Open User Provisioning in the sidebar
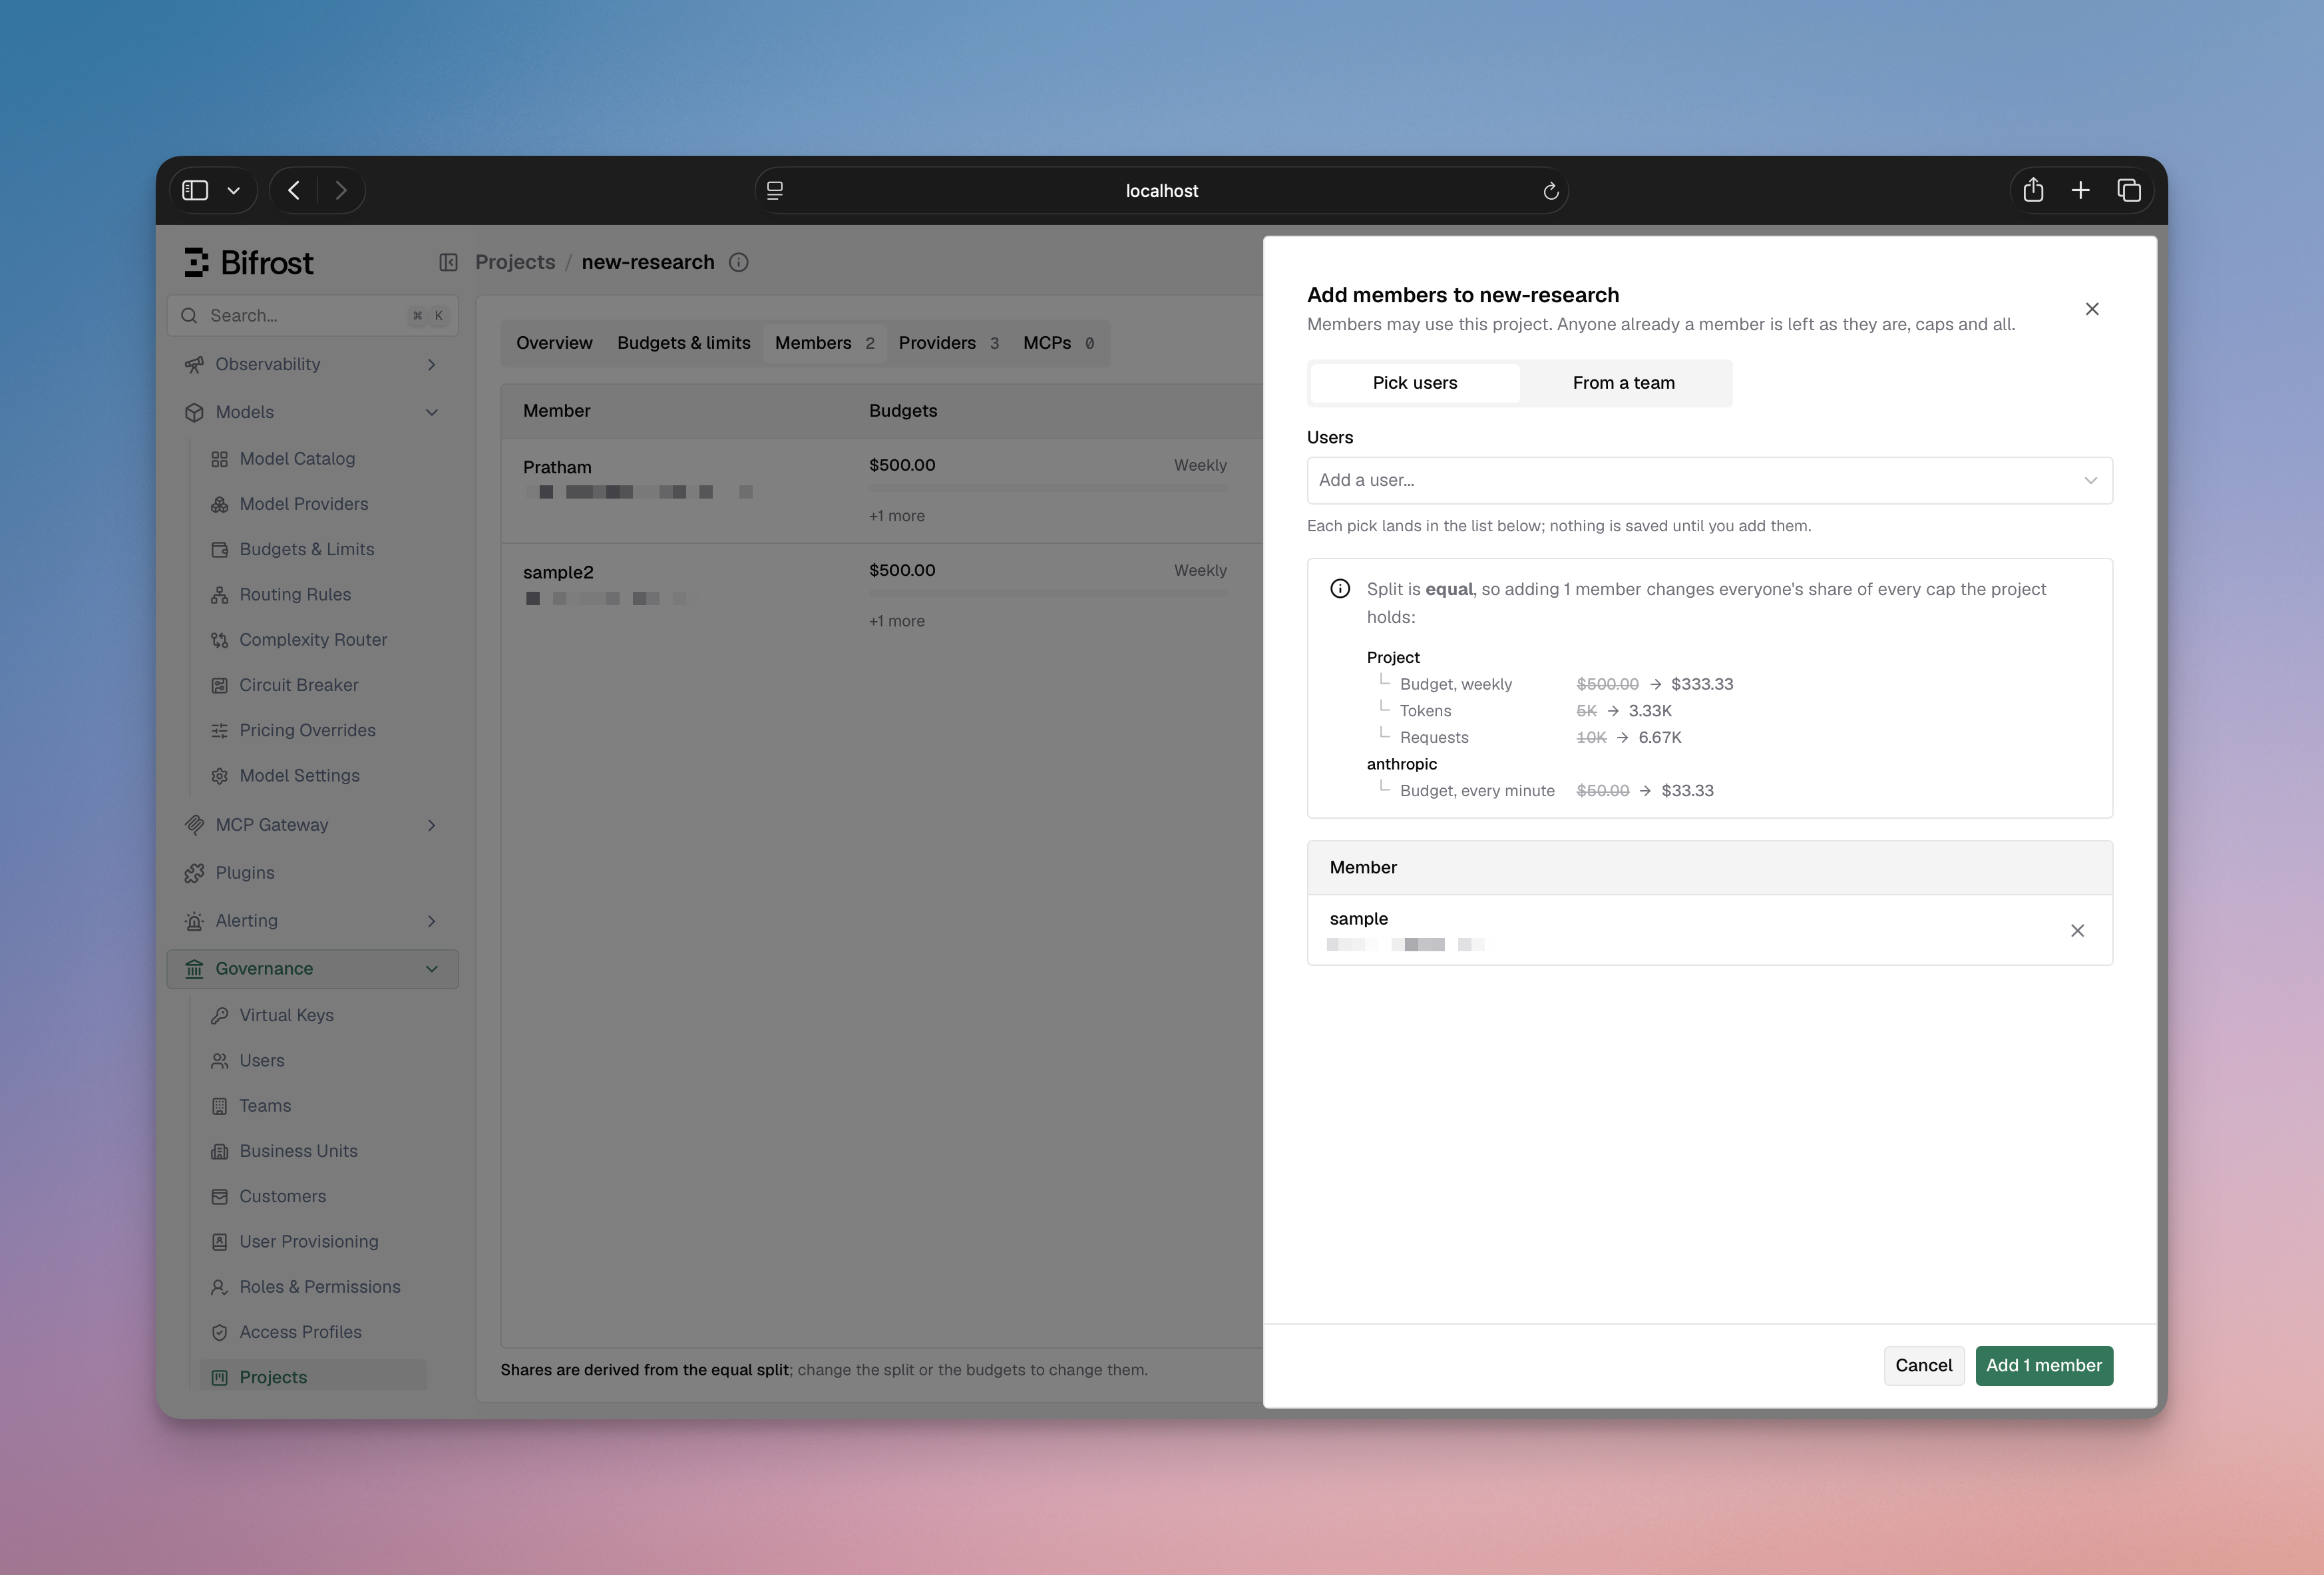This screenshot has width=2324, height=1575. 308,1242
